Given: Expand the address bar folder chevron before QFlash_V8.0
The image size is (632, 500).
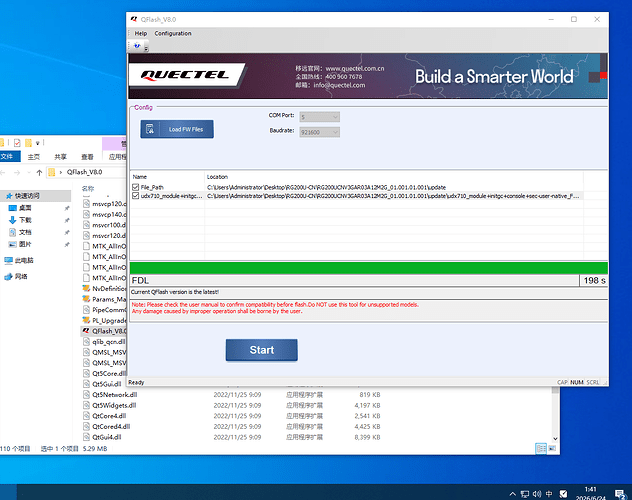Looking at the screenshot, I should tap(61, 172).
